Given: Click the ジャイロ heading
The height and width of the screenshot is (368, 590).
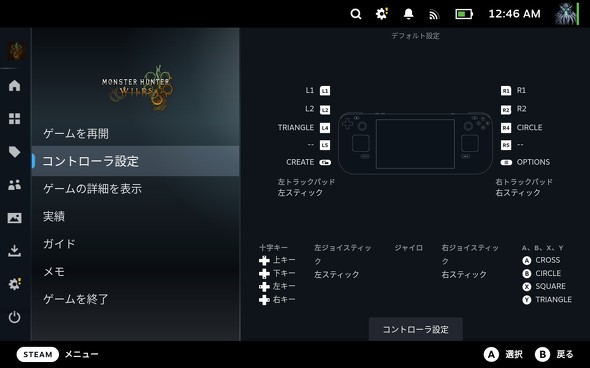Looking at the screenshot, I should coord(408,248).
